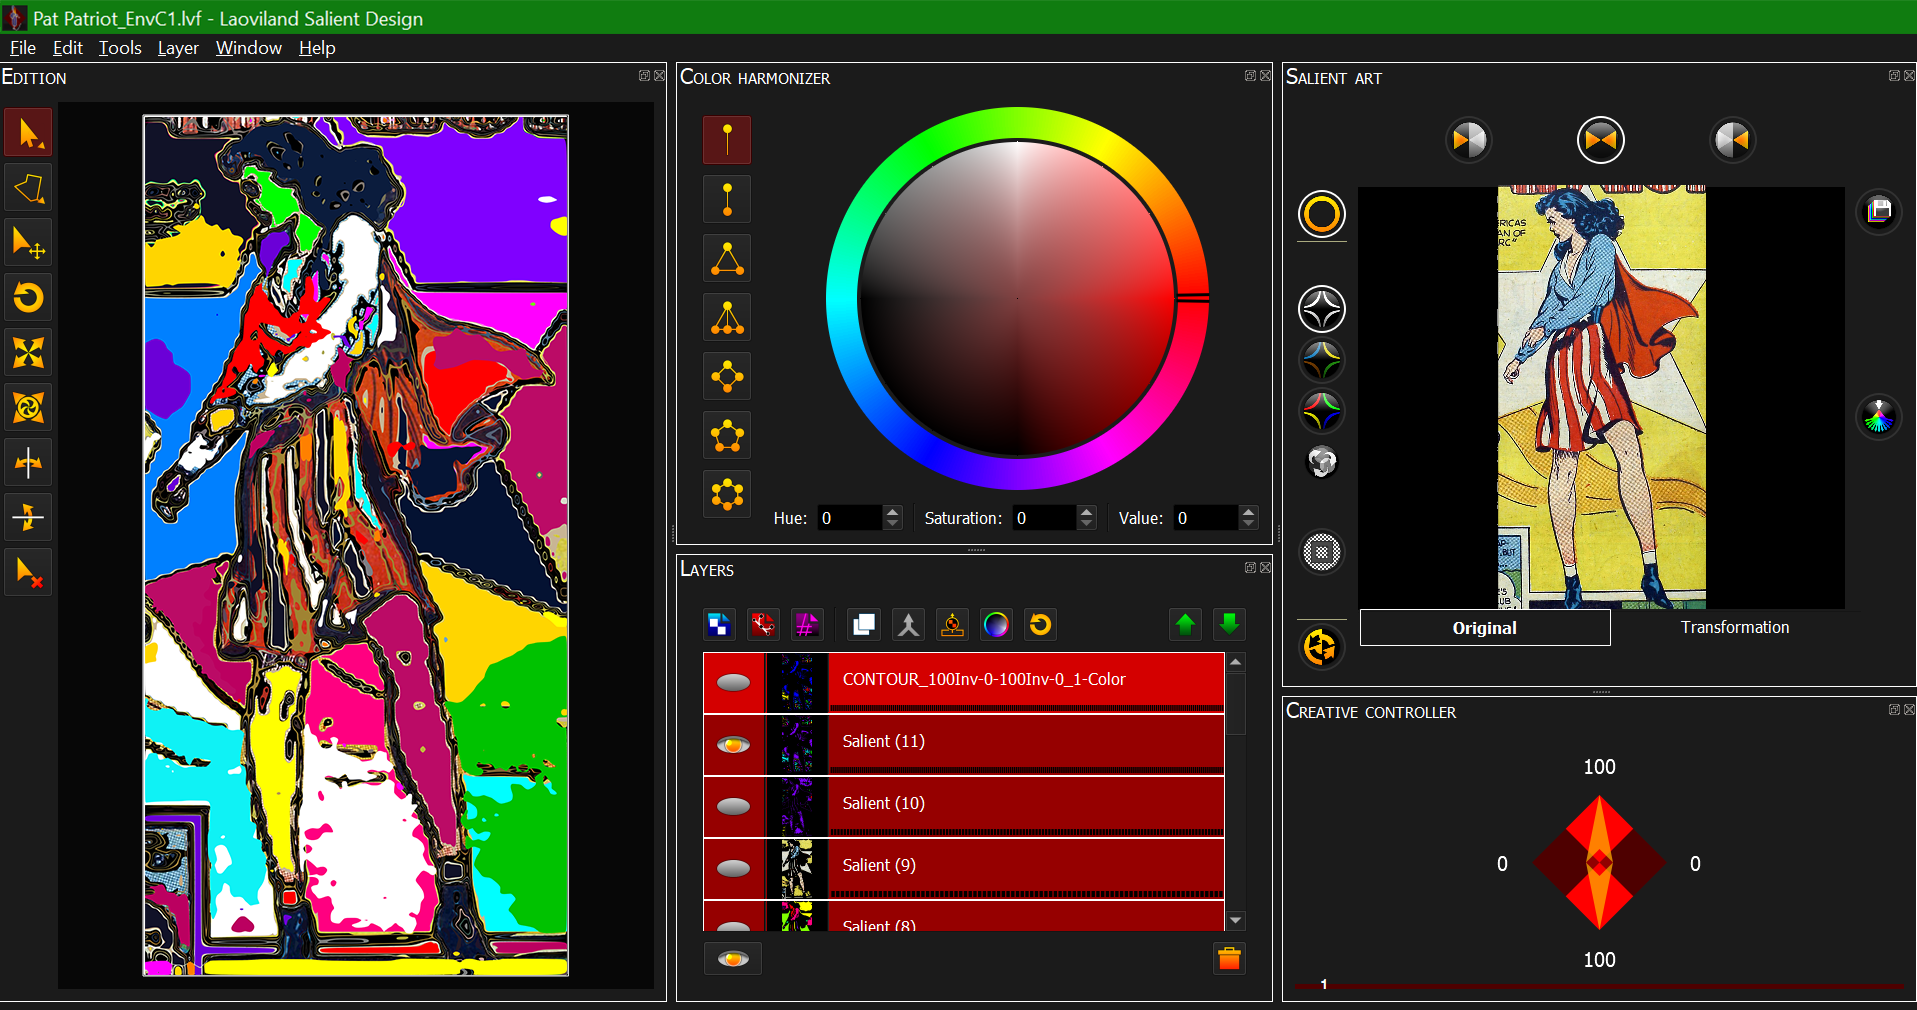Show the Salient (9) layer
1917x1010 pixels.
(733, 869)
